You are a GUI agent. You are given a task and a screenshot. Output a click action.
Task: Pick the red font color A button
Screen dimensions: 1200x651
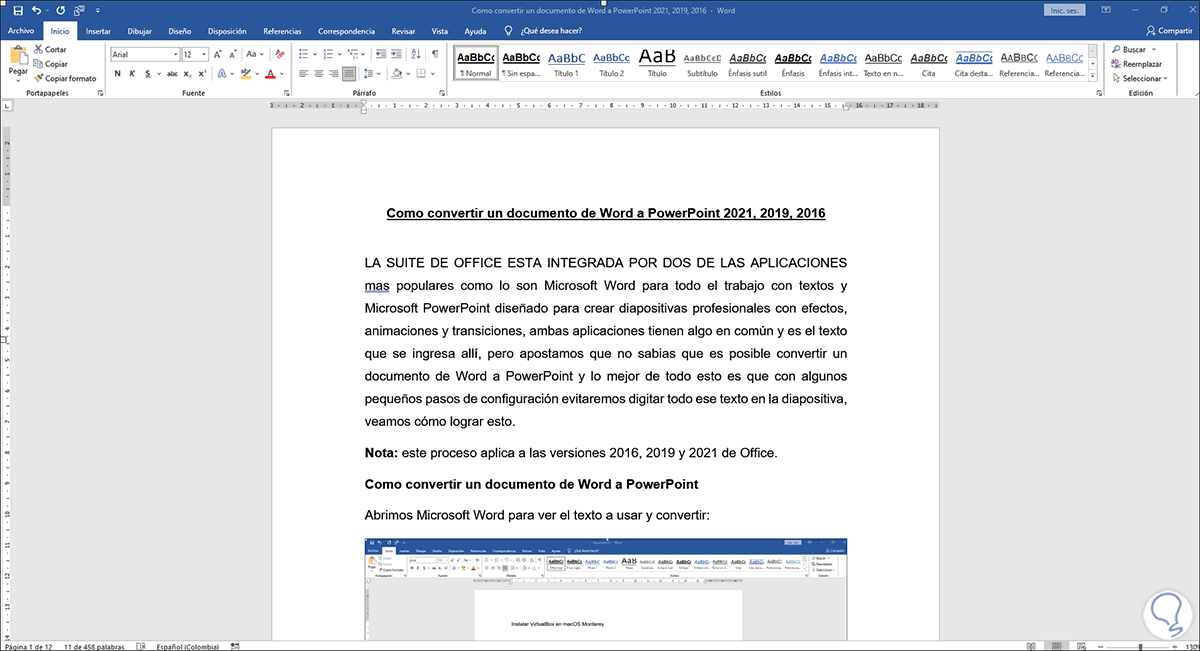point(270,73)
